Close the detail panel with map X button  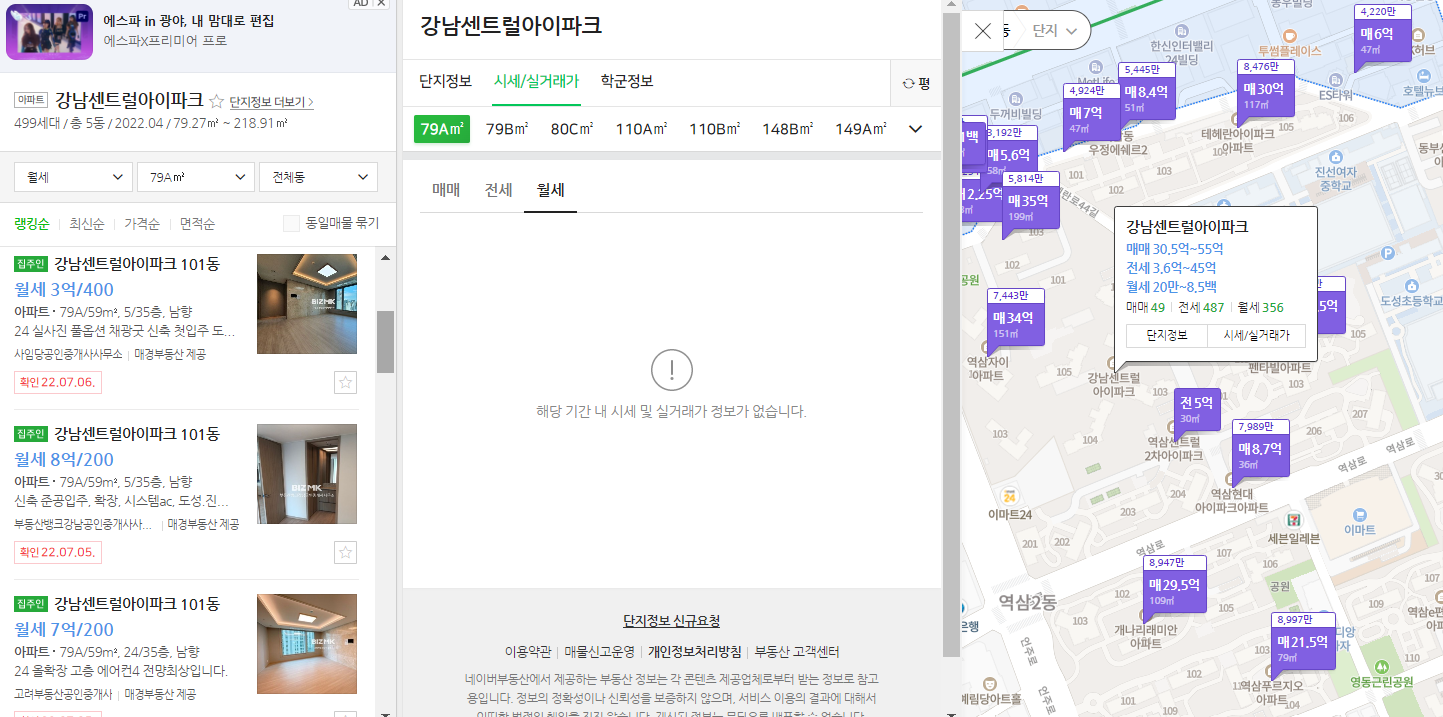coord(983,31)
